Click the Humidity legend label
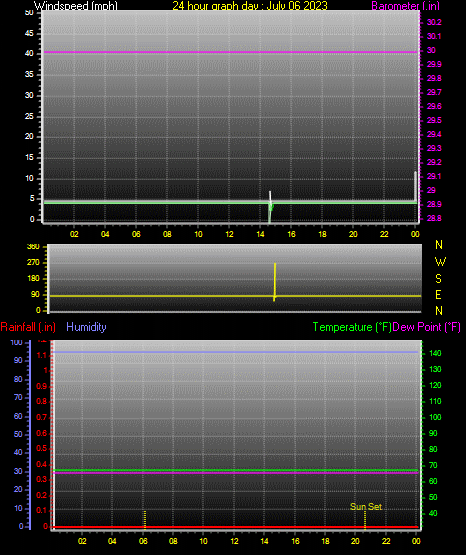 [x=86, y=327]
